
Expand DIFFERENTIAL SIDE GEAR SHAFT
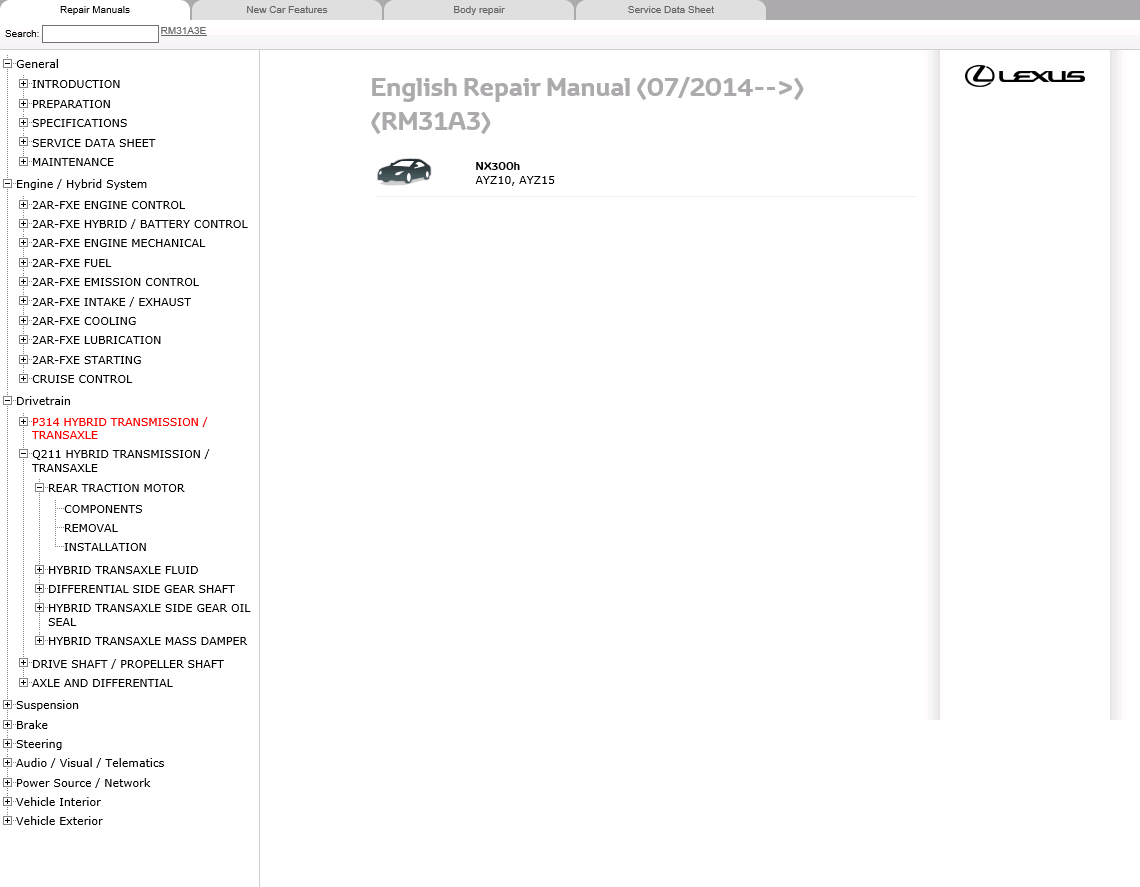(40, 588)
